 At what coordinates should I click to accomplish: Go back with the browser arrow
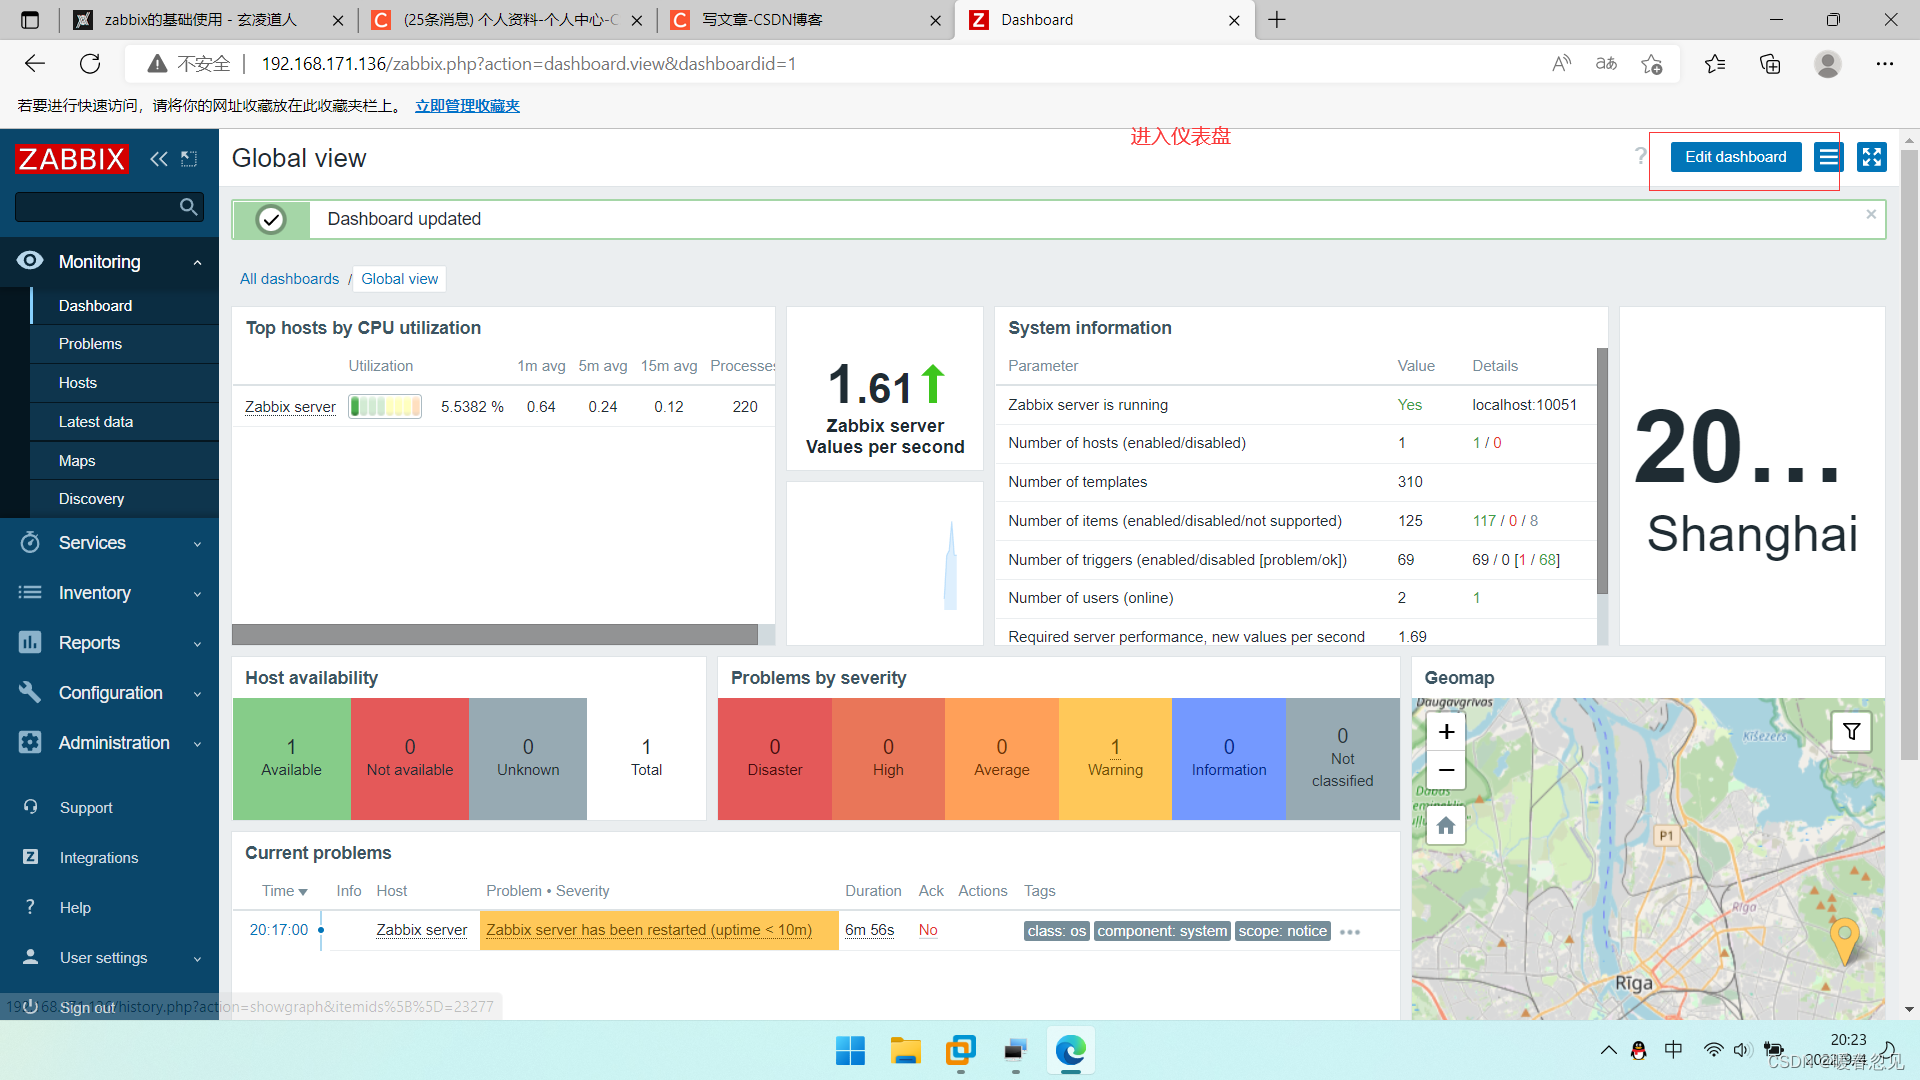pos(35,64)
